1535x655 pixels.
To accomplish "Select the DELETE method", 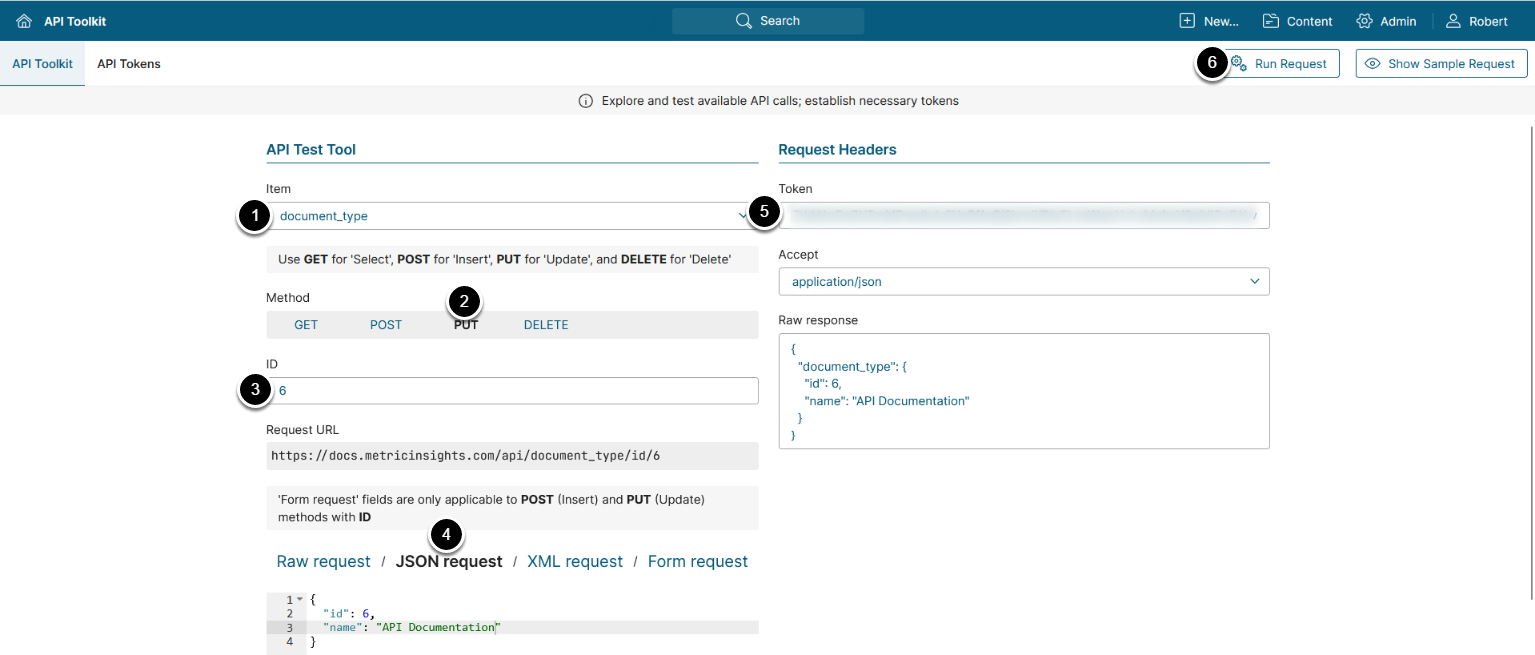I will (x=546, y=325).
